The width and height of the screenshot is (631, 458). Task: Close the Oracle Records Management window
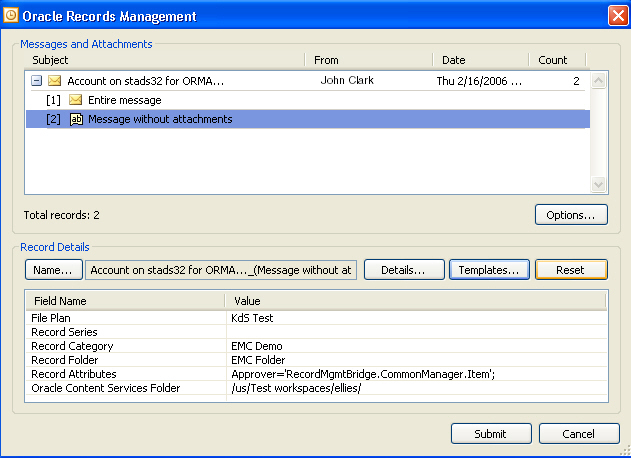(x=618, y=16)
